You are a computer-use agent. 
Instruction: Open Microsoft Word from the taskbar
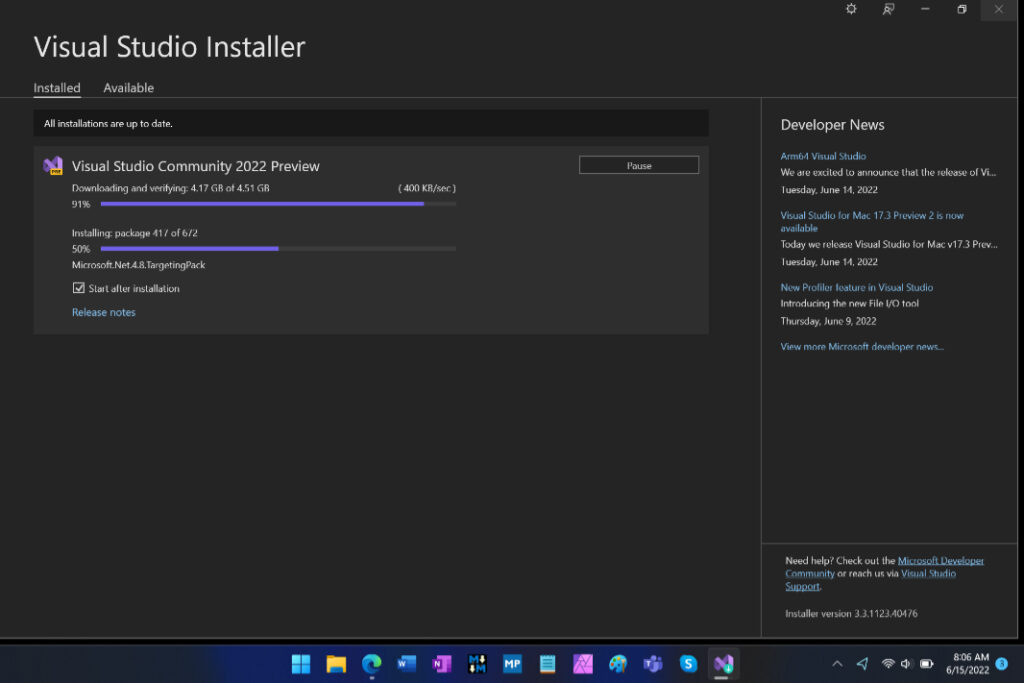(406, 663)
